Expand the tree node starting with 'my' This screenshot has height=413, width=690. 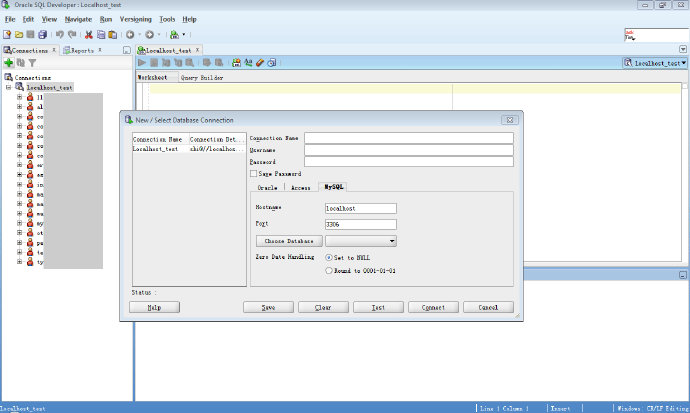click(x=19, y=223)
